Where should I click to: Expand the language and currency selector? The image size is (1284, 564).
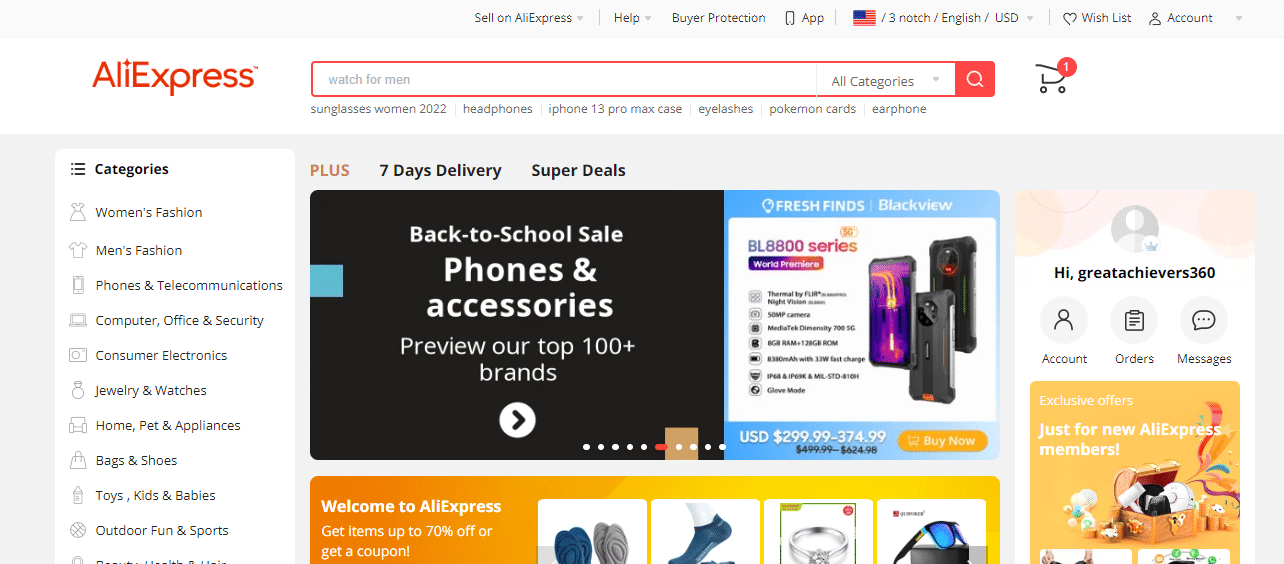pyautogui.click(x=943, y=18)
